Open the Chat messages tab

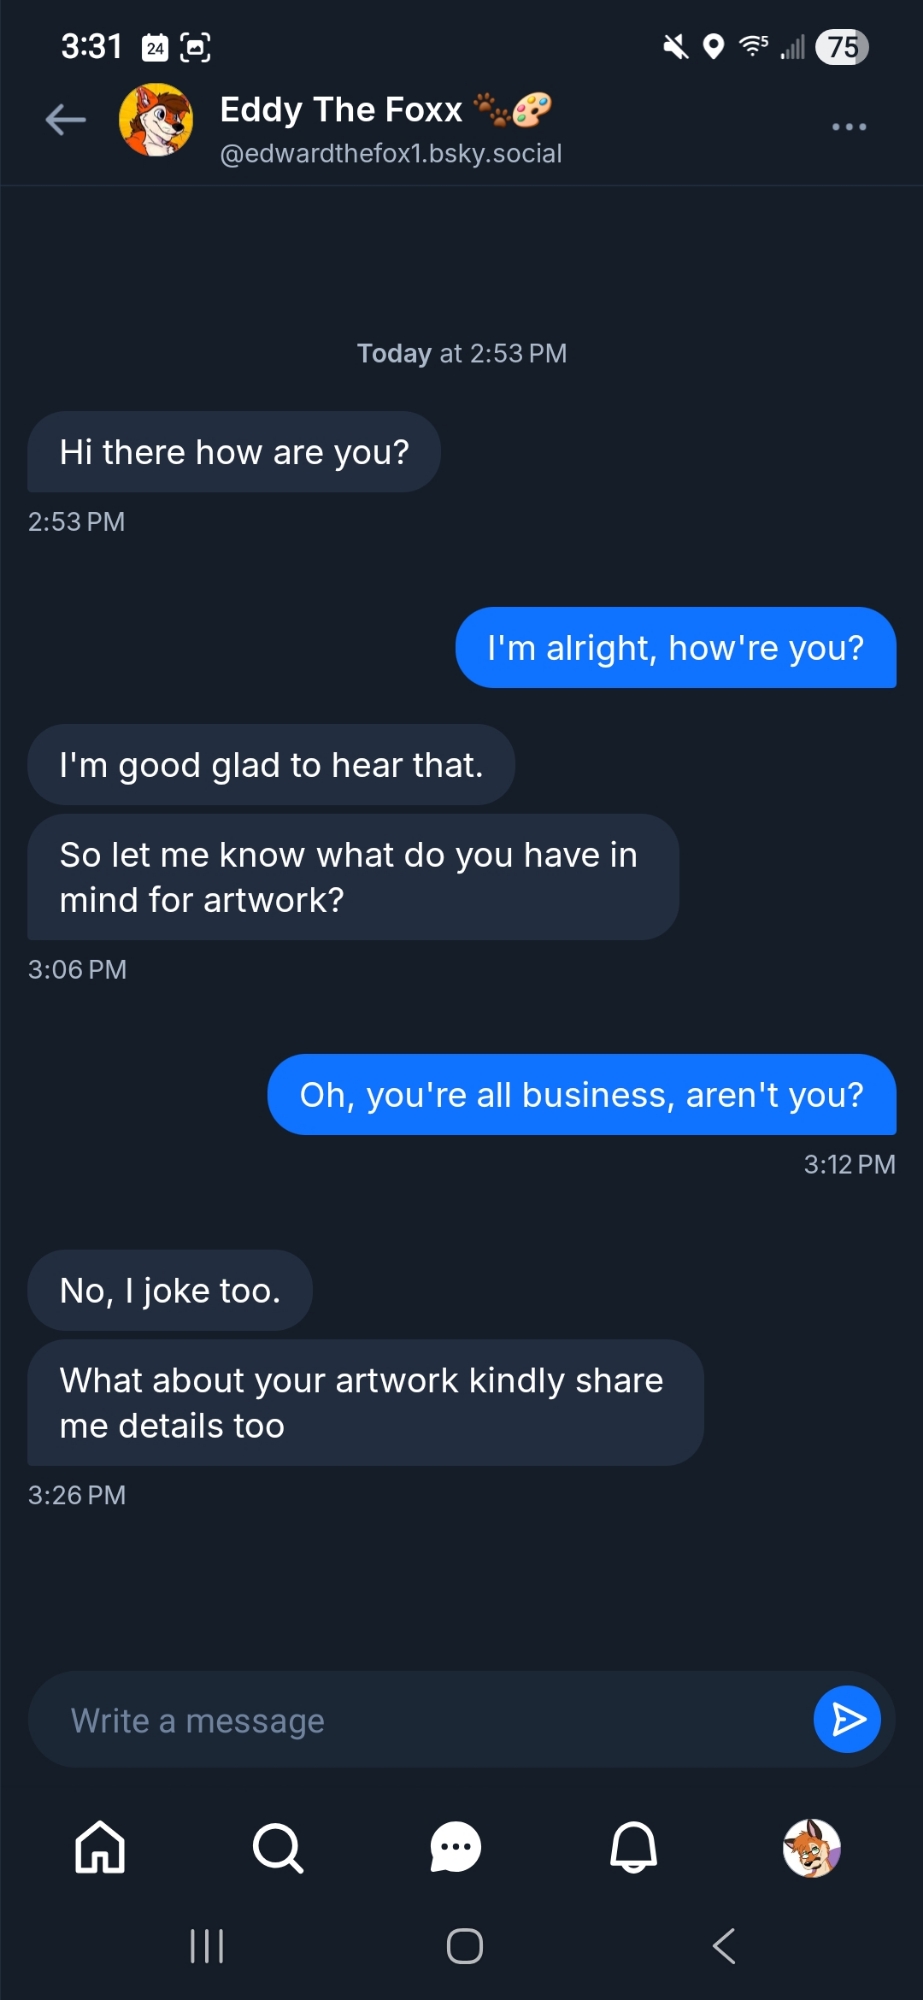(456, 1847)
